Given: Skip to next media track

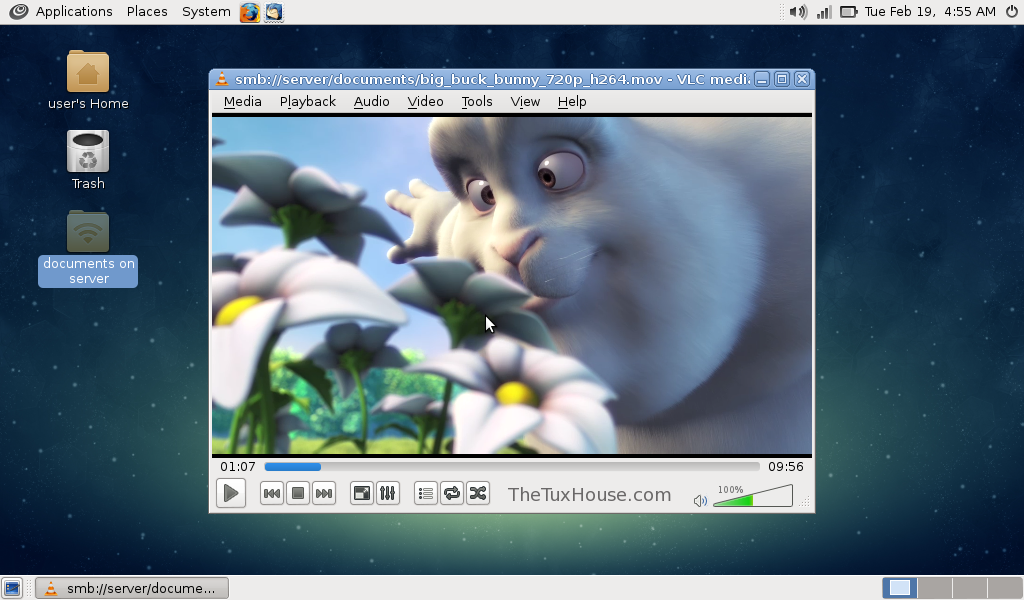Looking at the screenshot, I should coord(324,494).
